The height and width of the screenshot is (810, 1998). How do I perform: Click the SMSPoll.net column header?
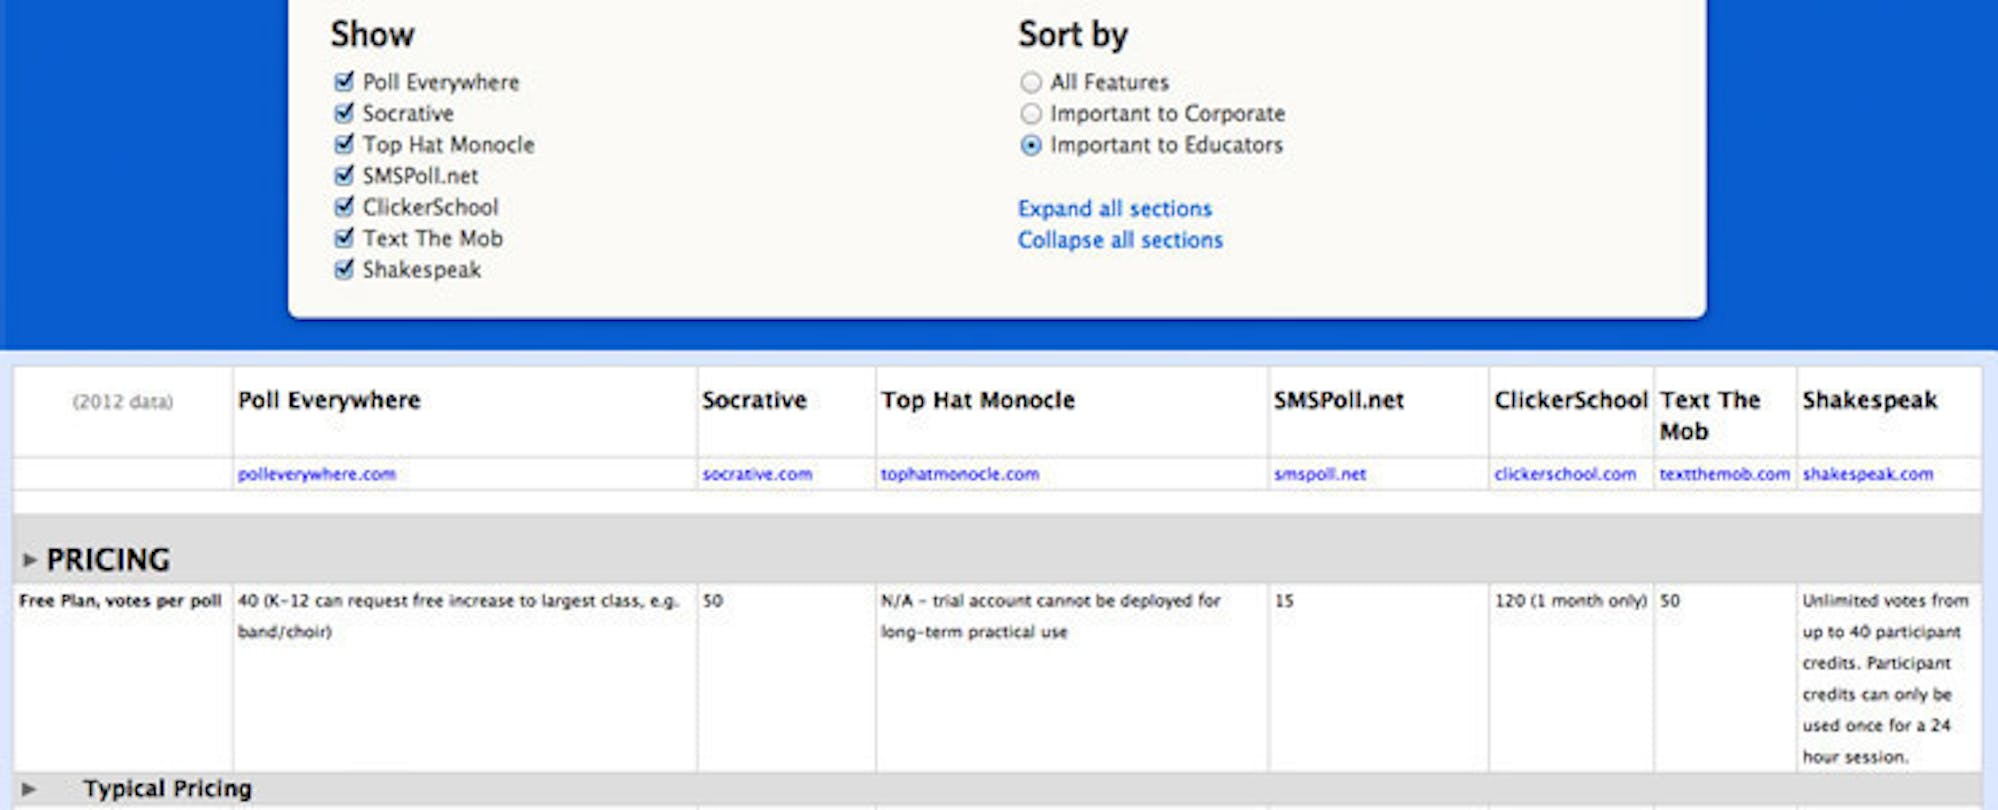[1339, 400]
